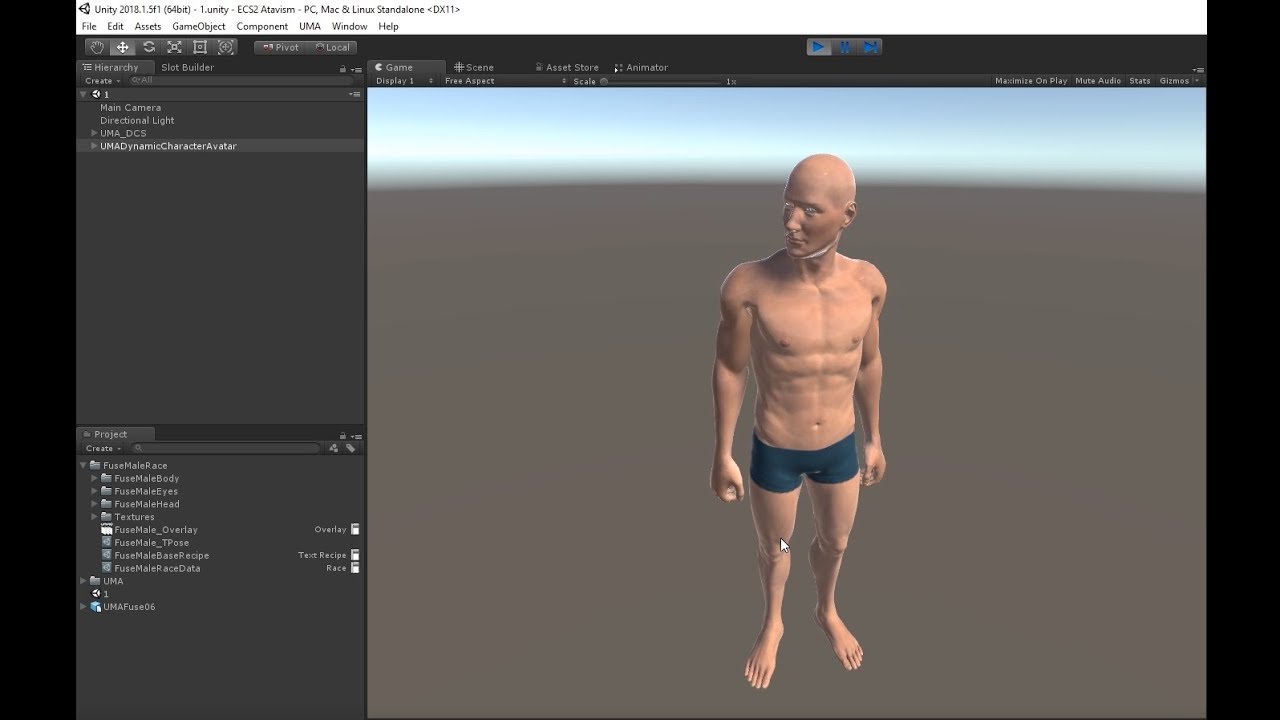Screen dimensions: 1280x720
Task: Select the combined Transform tool
Action: (x=226, y=47)
